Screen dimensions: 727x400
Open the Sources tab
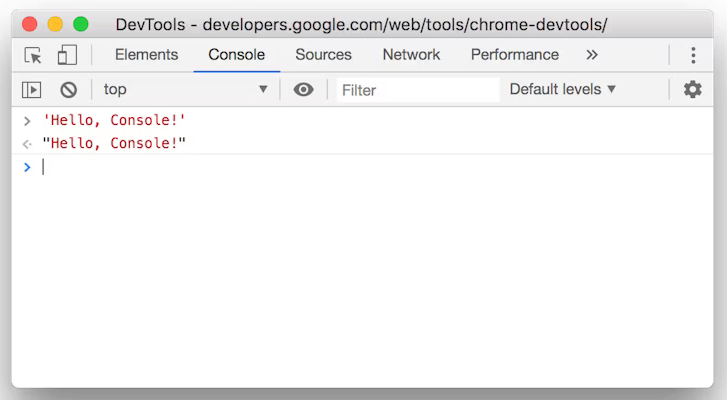pos(323,55)
